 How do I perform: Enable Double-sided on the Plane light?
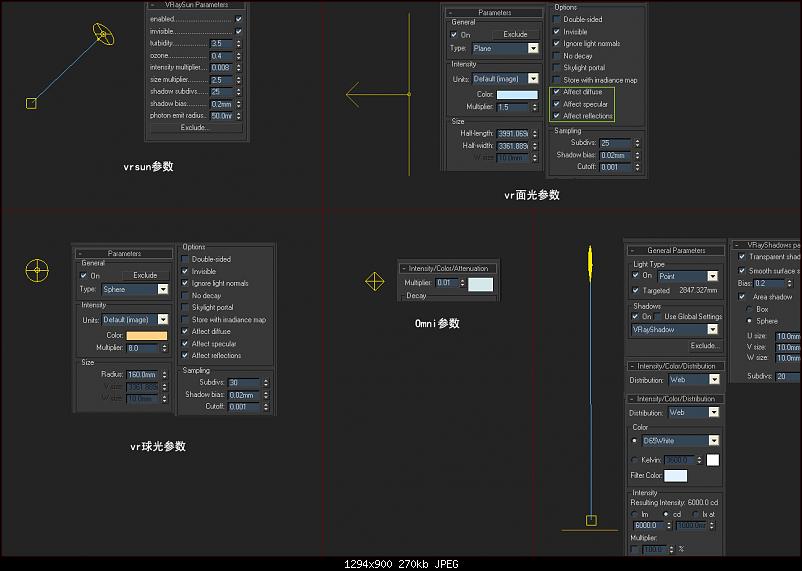point(557,19)
